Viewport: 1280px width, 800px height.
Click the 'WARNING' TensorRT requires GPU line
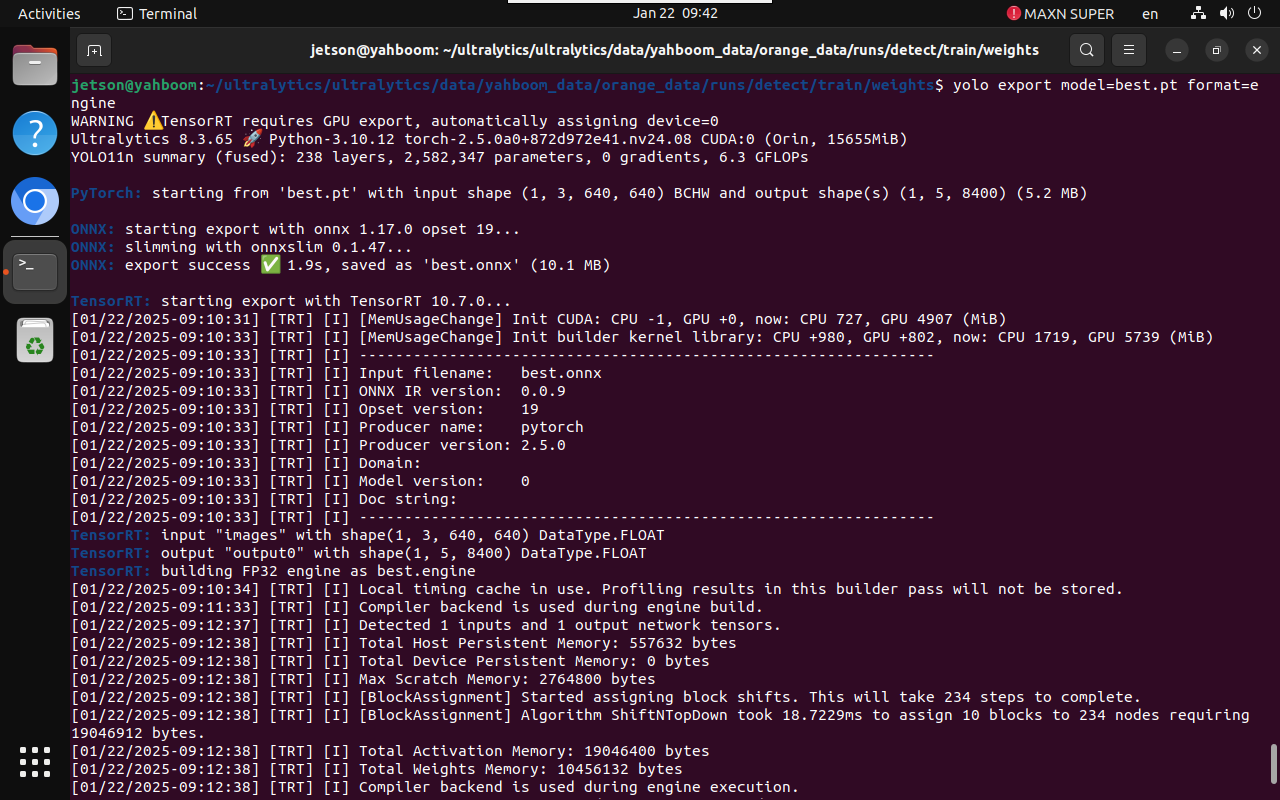coord(395,121)
